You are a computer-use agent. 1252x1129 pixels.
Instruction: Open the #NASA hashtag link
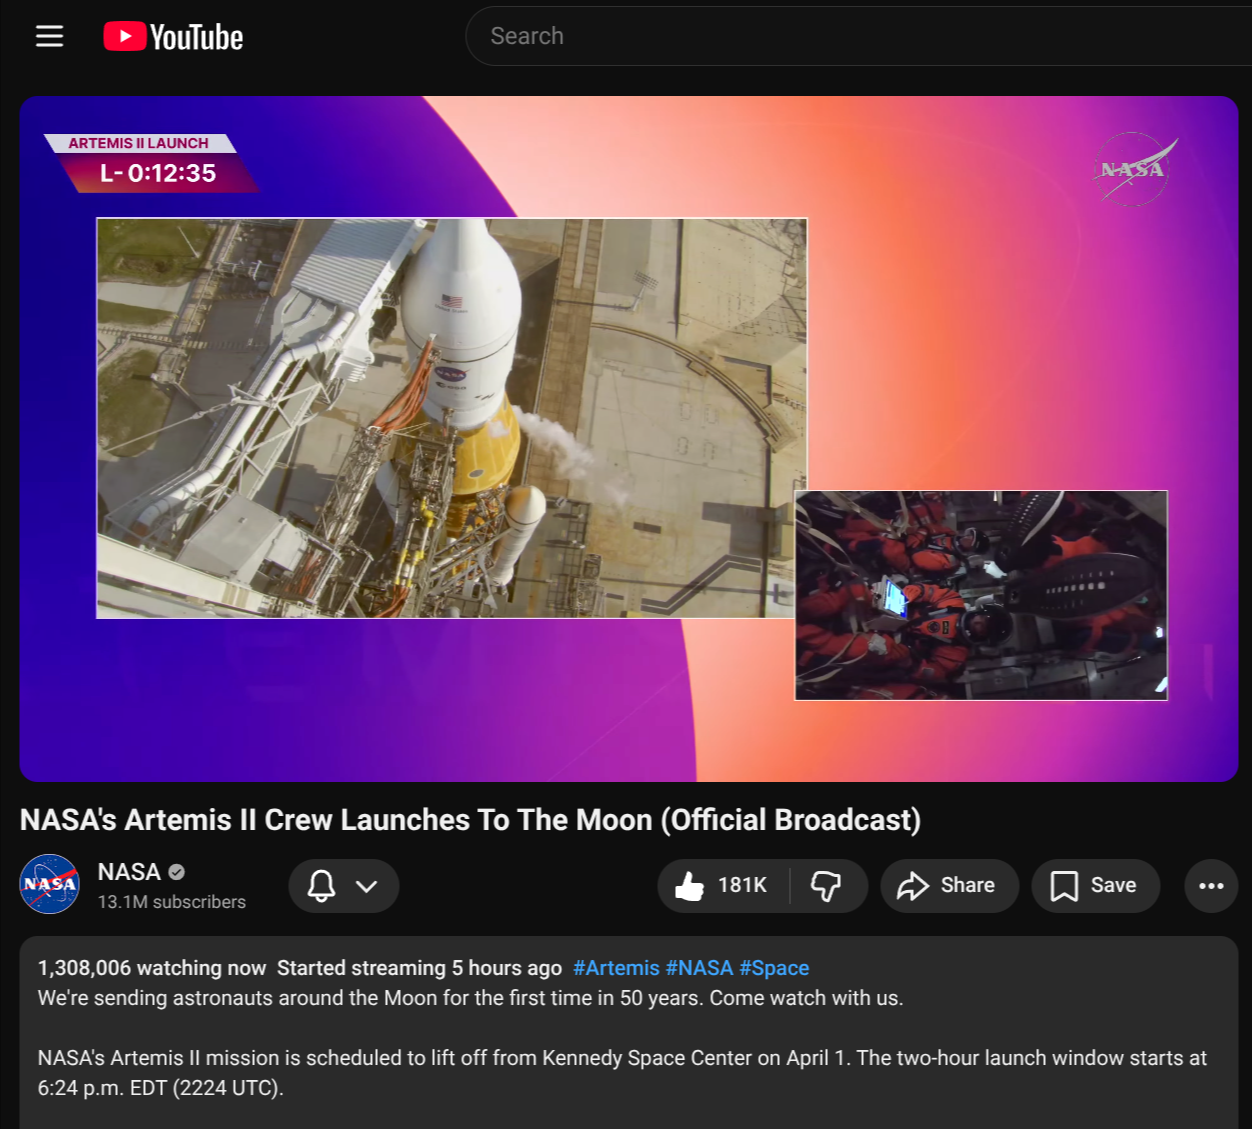click(700, 968)
